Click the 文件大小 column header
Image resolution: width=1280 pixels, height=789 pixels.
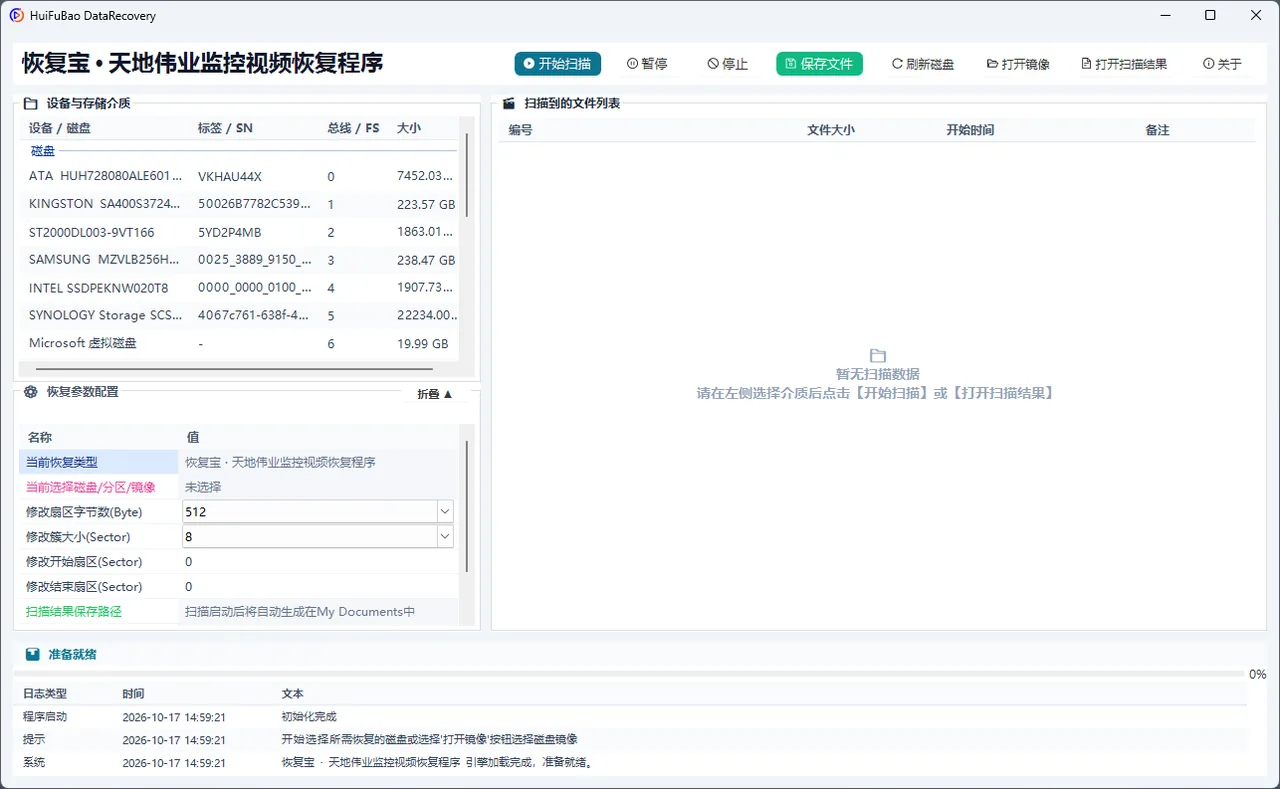831,130
